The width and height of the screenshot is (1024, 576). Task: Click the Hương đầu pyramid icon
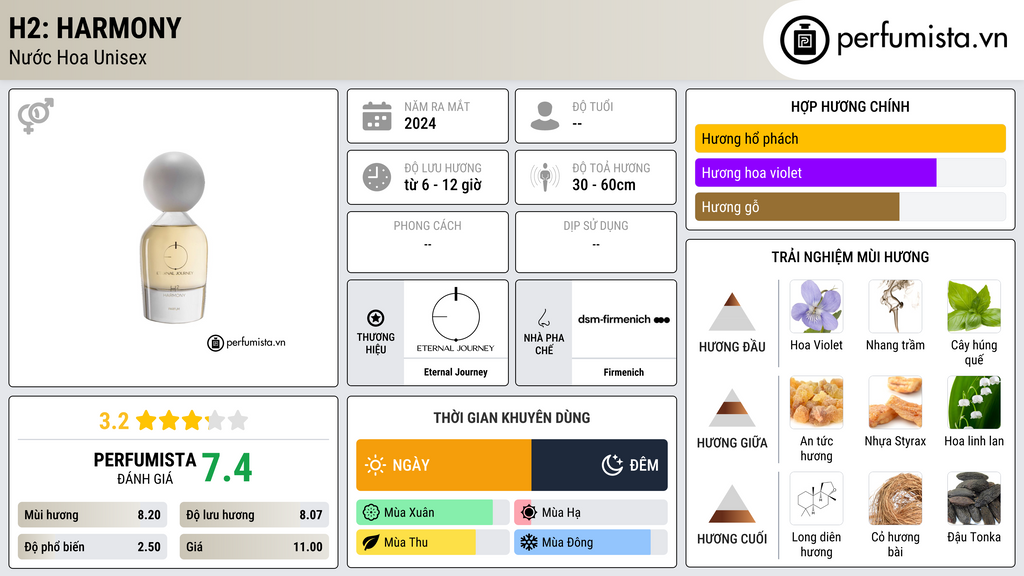click(x=732, y=312)
